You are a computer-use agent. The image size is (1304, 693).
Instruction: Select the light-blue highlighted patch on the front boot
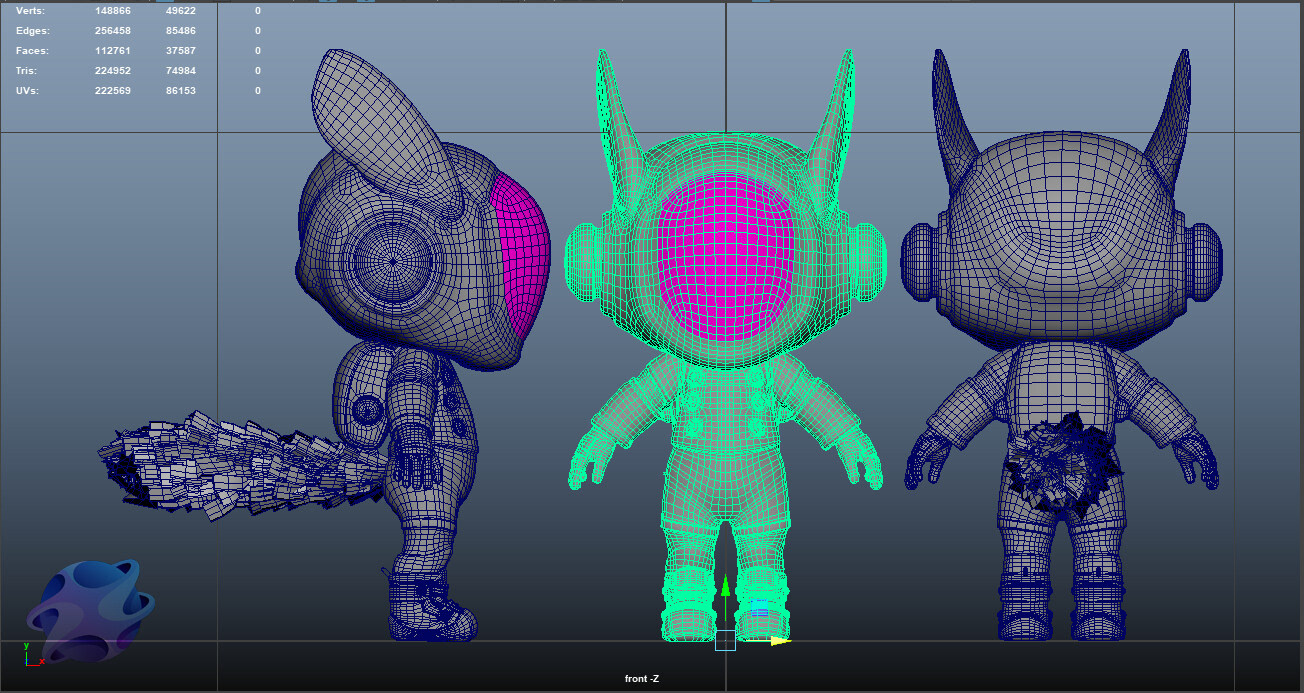(x=760, y=607)
